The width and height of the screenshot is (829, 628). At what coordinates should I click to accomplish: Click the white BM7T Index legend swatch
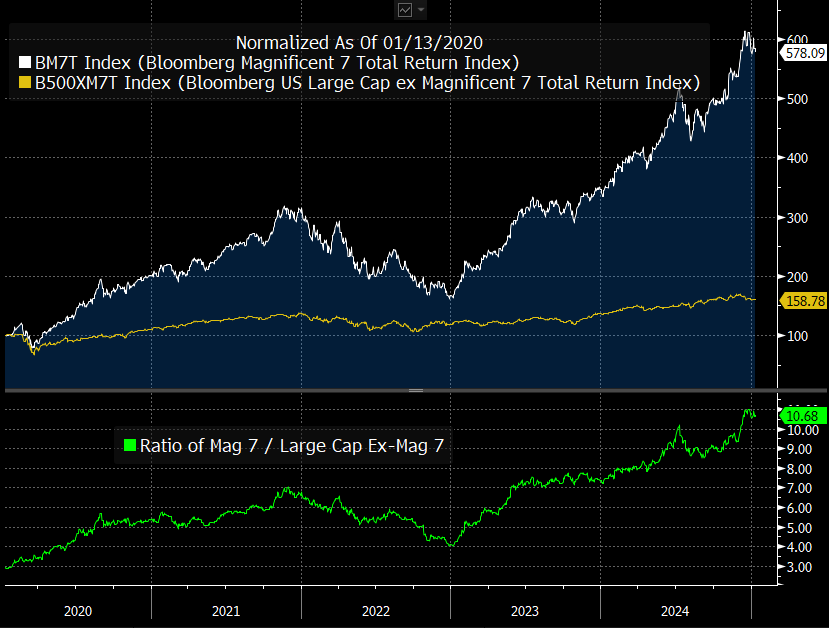(25, 62)
